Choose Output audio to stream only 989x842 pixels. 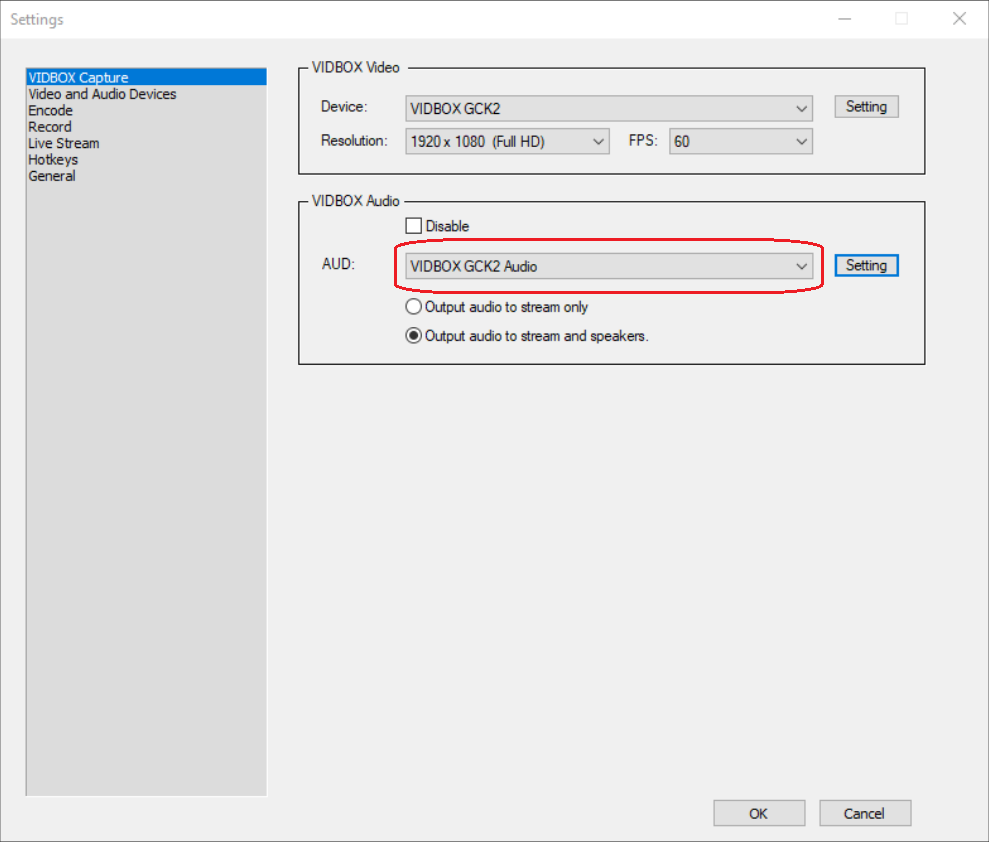point(413,307)
